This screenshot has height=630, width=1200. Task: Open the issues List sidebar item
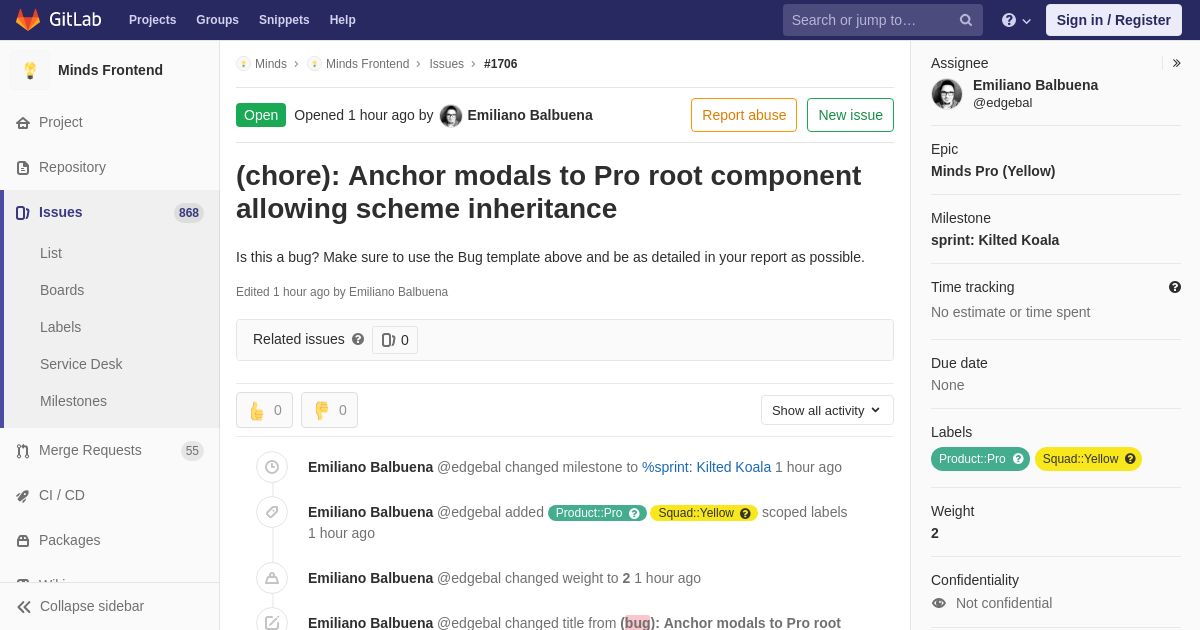coord(51,253)
